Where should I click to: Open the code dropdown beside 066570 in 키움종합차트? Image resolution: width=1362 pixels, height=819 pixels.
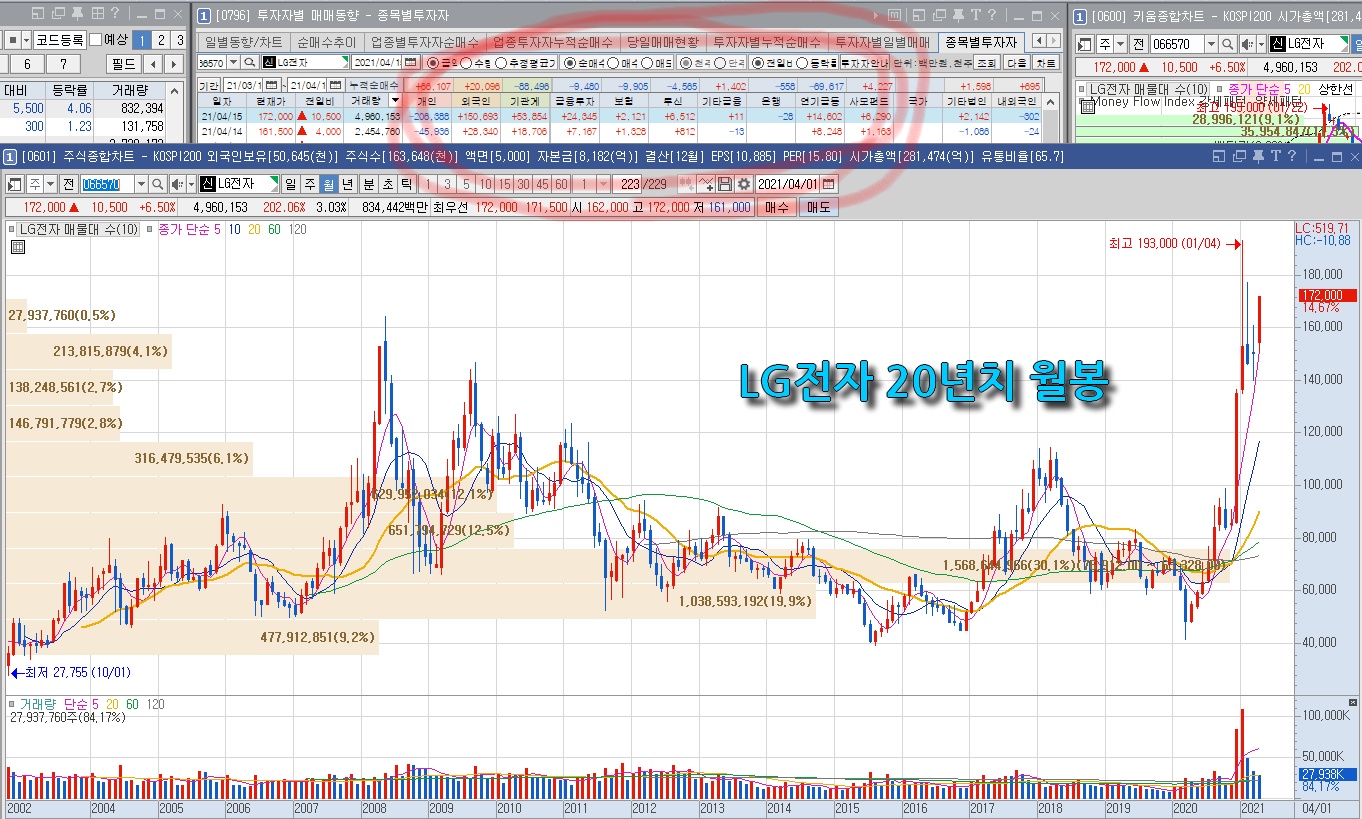(x=1211, y=44)
